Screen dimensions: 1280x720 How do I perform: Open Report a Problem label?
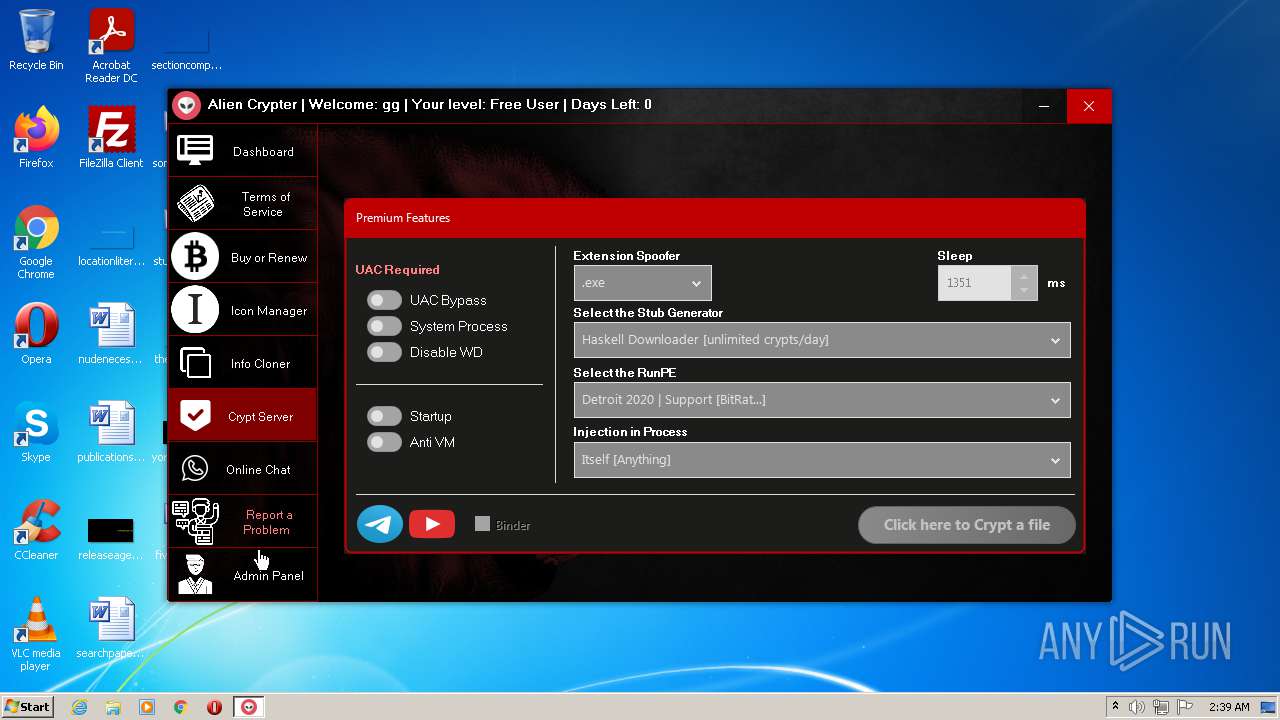(x=268, y=522)
